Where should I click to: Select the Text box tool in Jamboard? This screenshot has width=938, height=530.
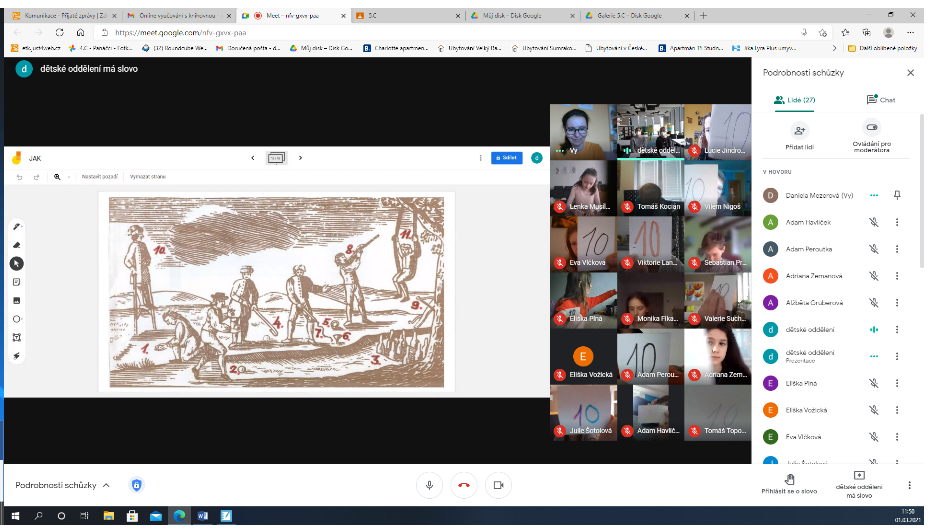coord(17,337)
